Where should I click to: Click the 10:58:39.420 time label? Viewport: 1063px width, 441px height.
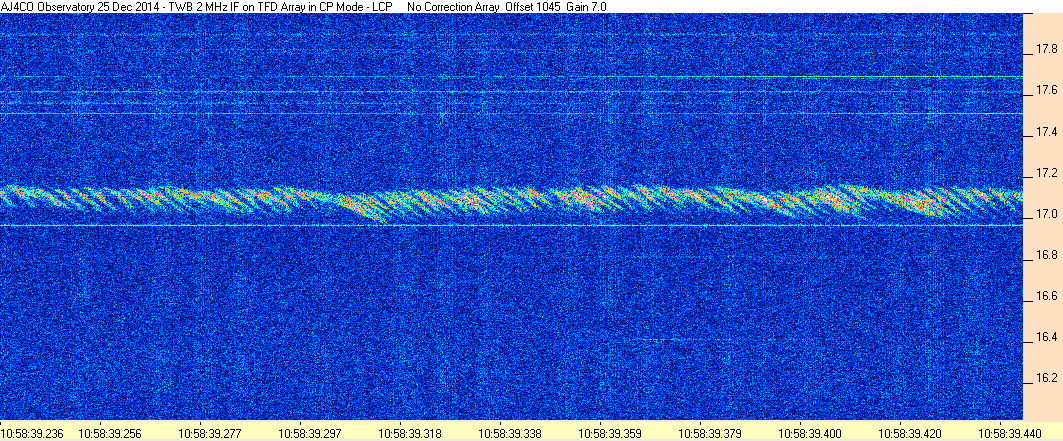908,432
